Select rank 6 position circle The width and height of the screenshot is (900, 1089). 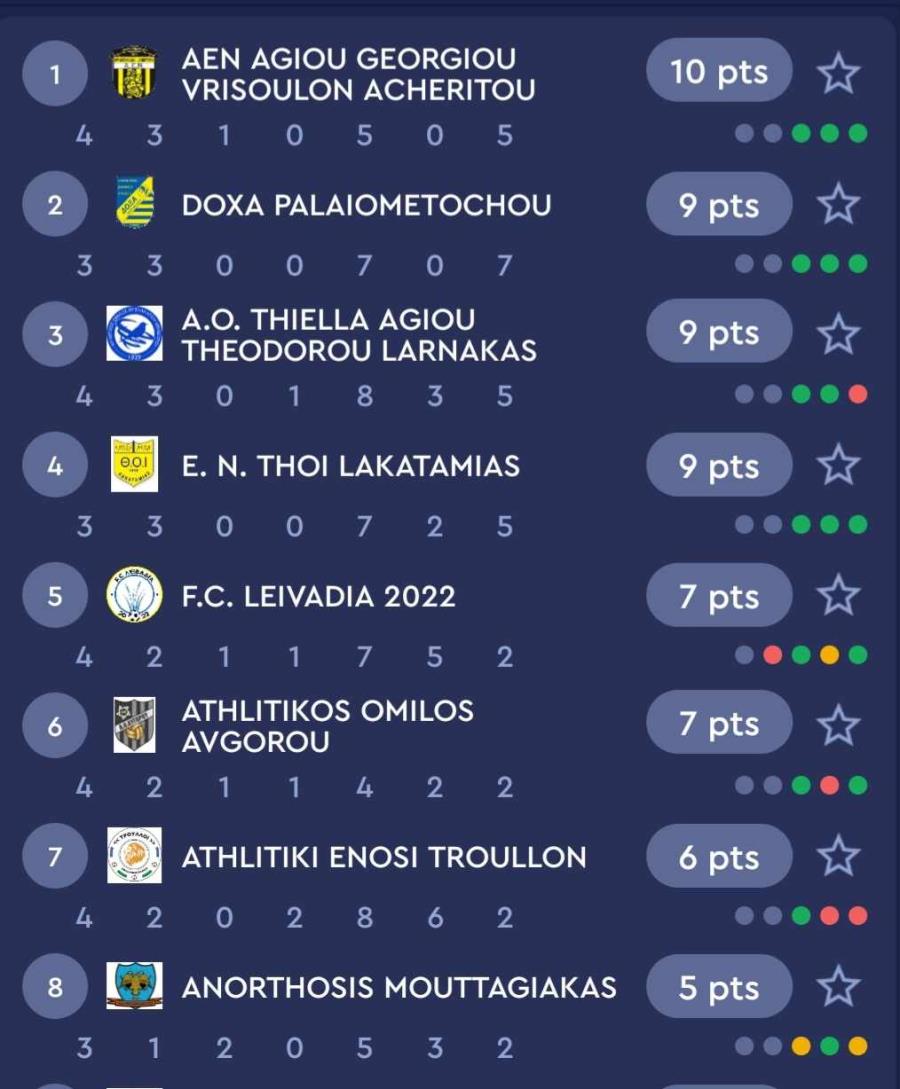click(55, 726)
